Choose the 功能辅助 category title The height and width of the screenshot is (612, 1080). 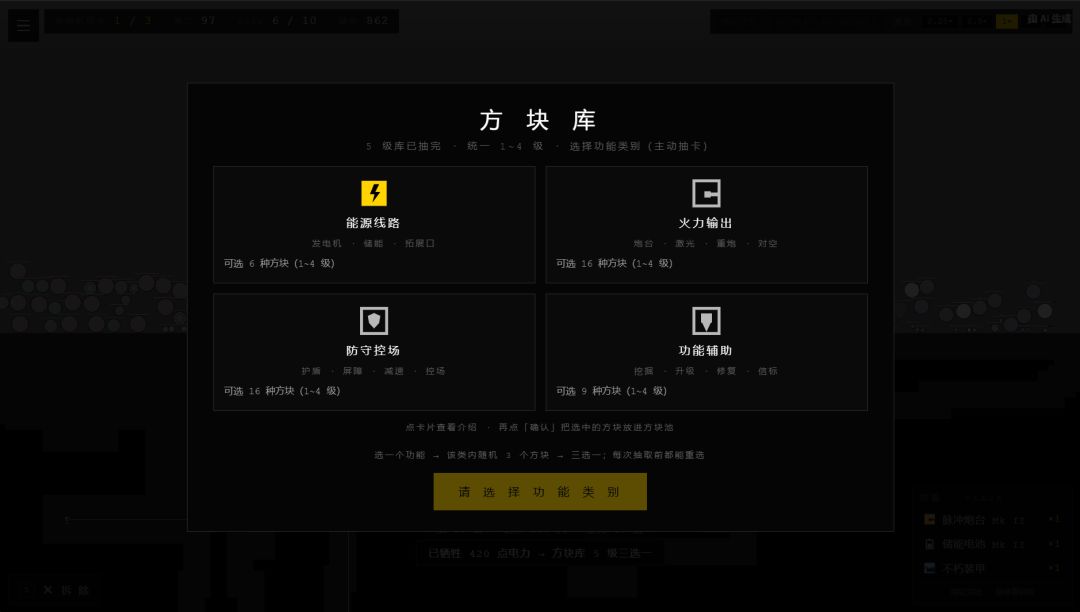[705, 350]
